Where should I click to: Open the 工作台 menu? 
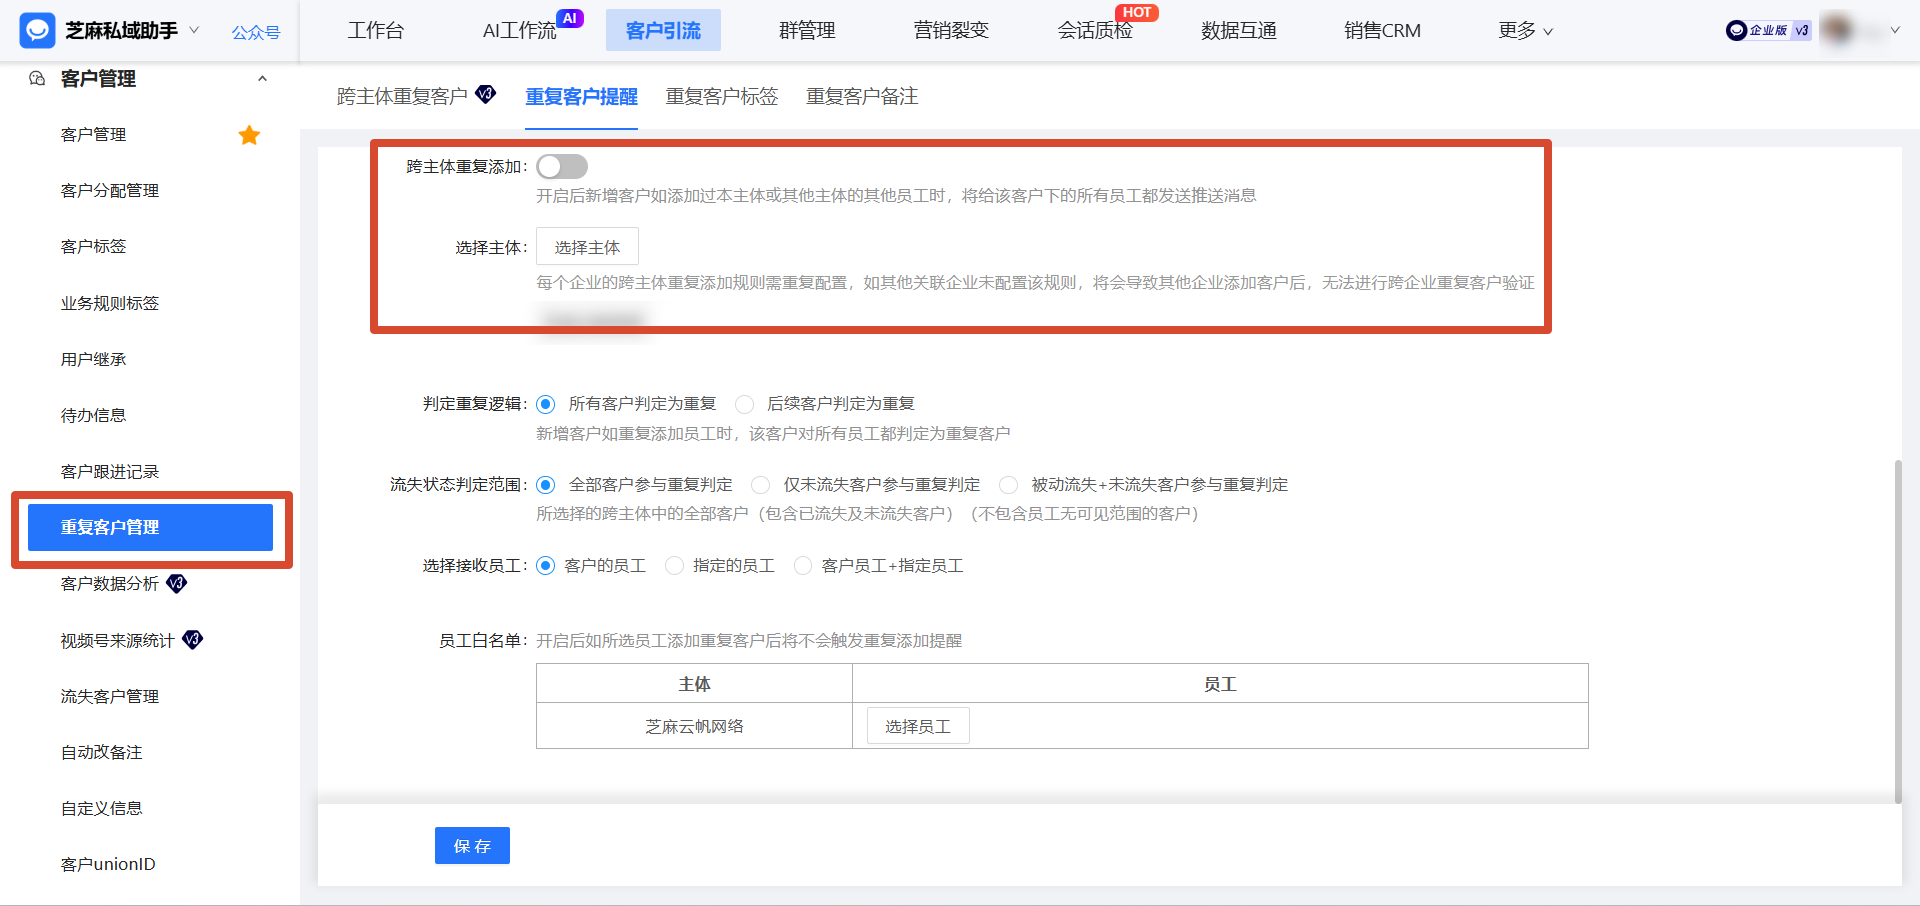pyautogui.click(x=376, y=31)
